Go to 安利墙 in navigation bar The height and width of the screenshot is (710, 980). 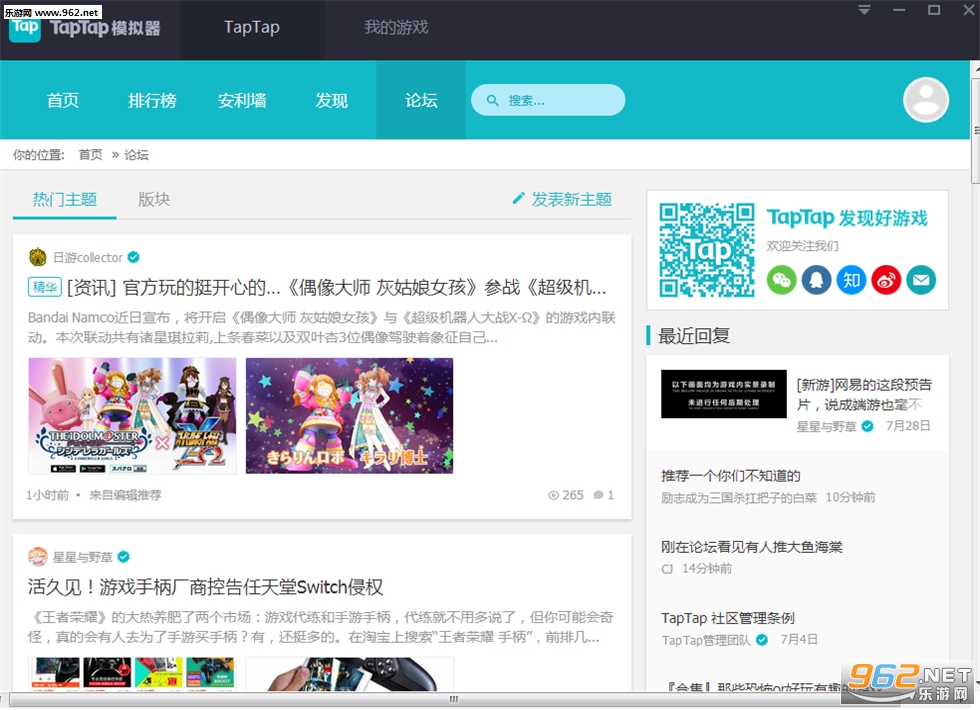point(242,100)
